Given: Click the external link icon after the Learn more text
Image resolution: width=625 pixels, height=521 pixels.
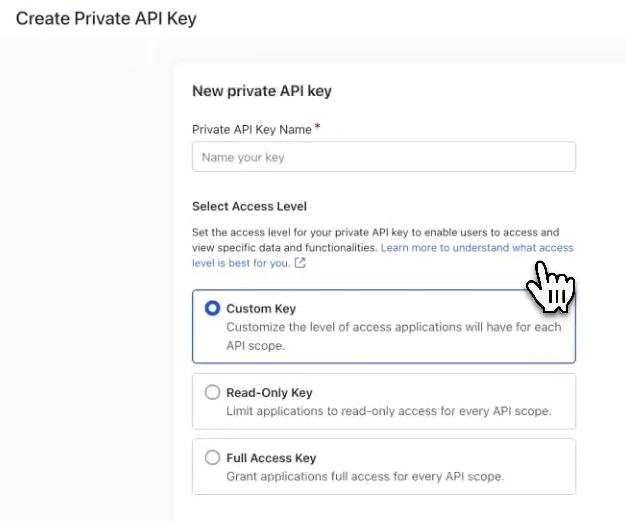Looking at the screenshot, I should click(300, 263).
